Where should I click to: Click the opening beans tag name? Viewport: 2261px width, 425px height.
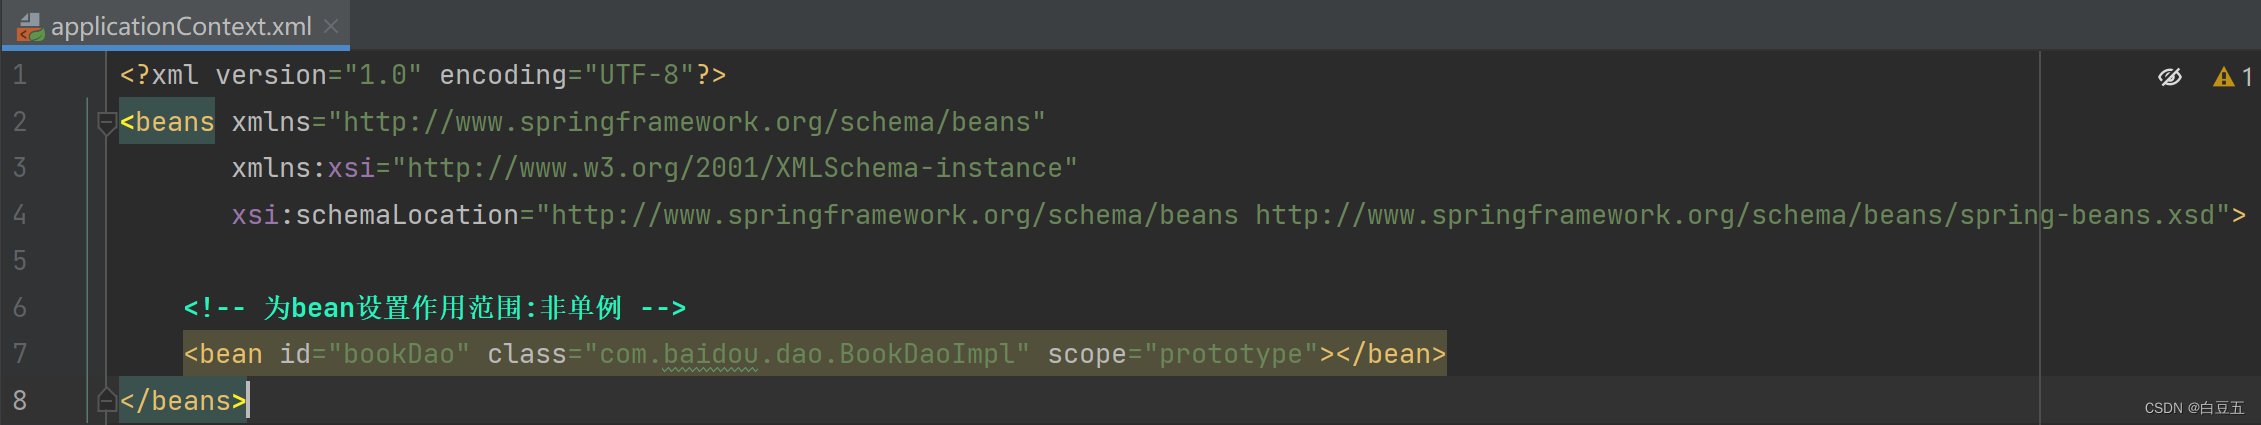173,122
